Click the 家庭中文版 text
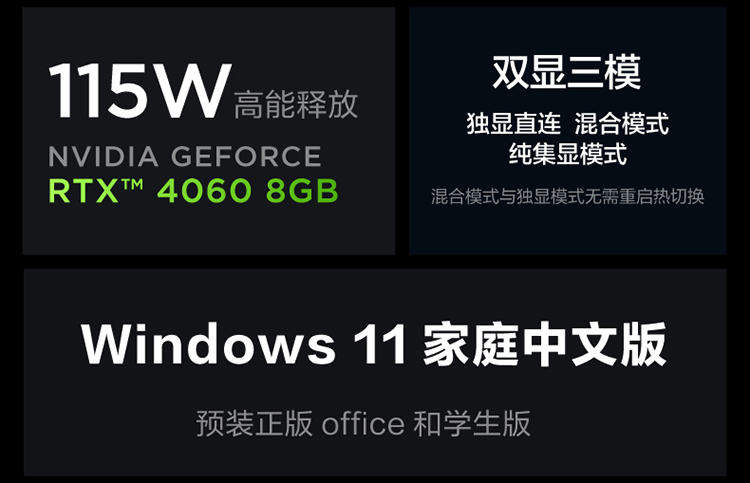This screenshot has width=750, height=483. [x=544, y=344]
